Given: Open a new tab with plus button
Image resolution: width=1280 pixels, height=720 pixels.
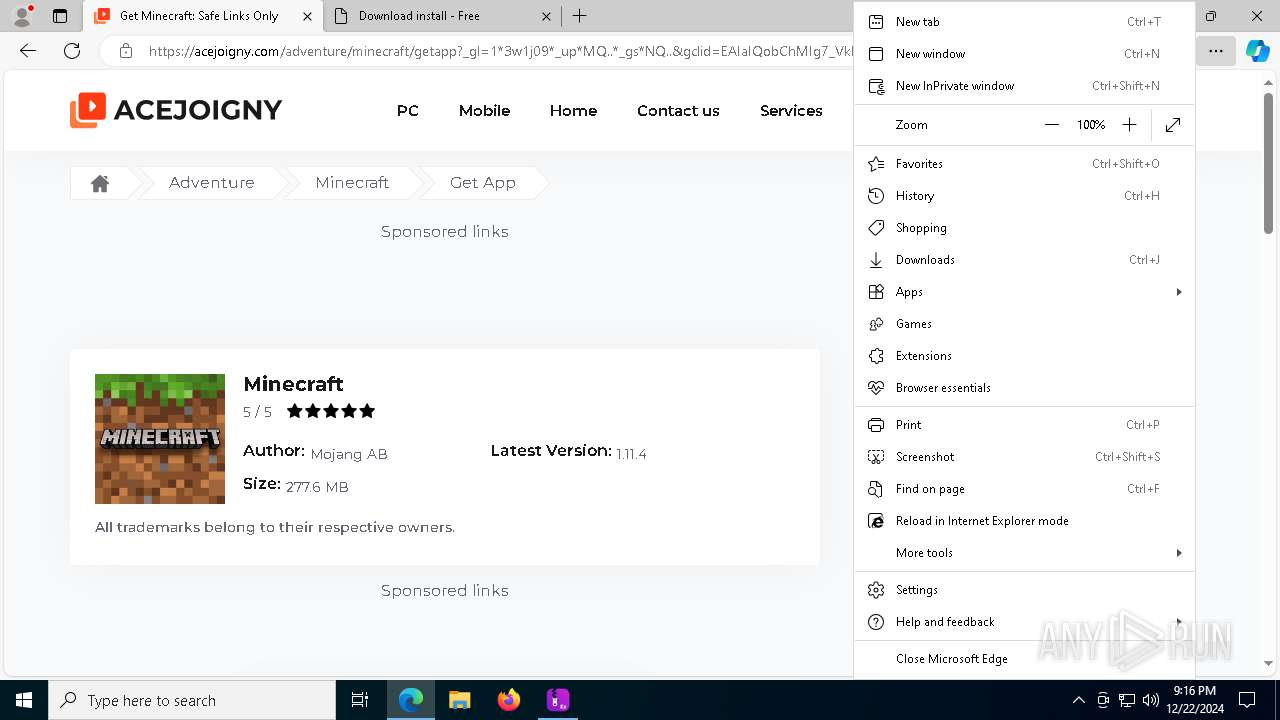Looking at the screenshot, I should point(579,16).
